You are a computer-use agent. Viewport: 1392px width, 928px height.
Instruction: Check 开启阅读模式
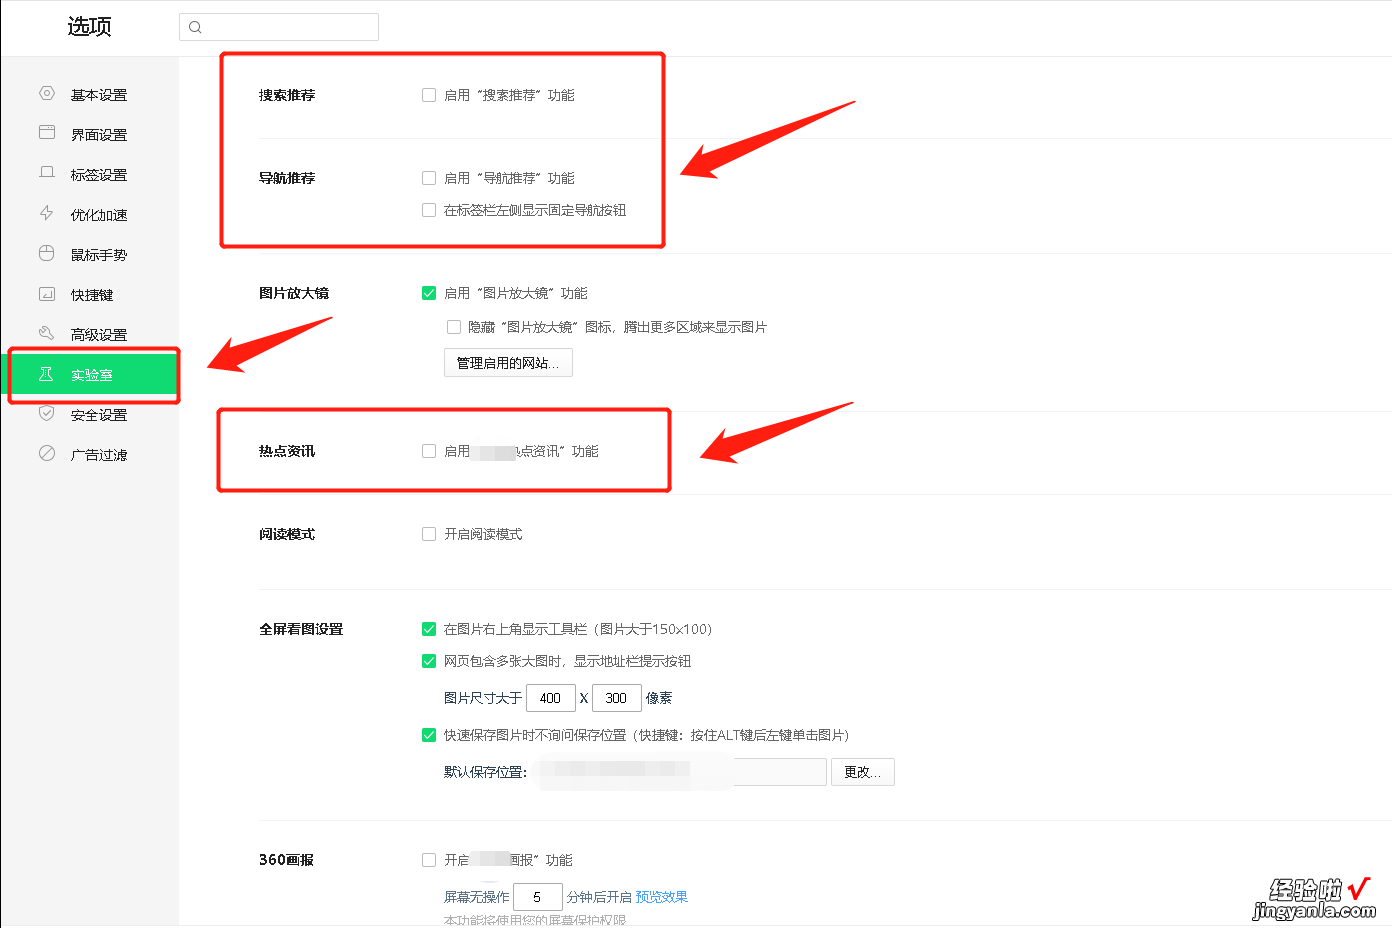click(429, 534)
